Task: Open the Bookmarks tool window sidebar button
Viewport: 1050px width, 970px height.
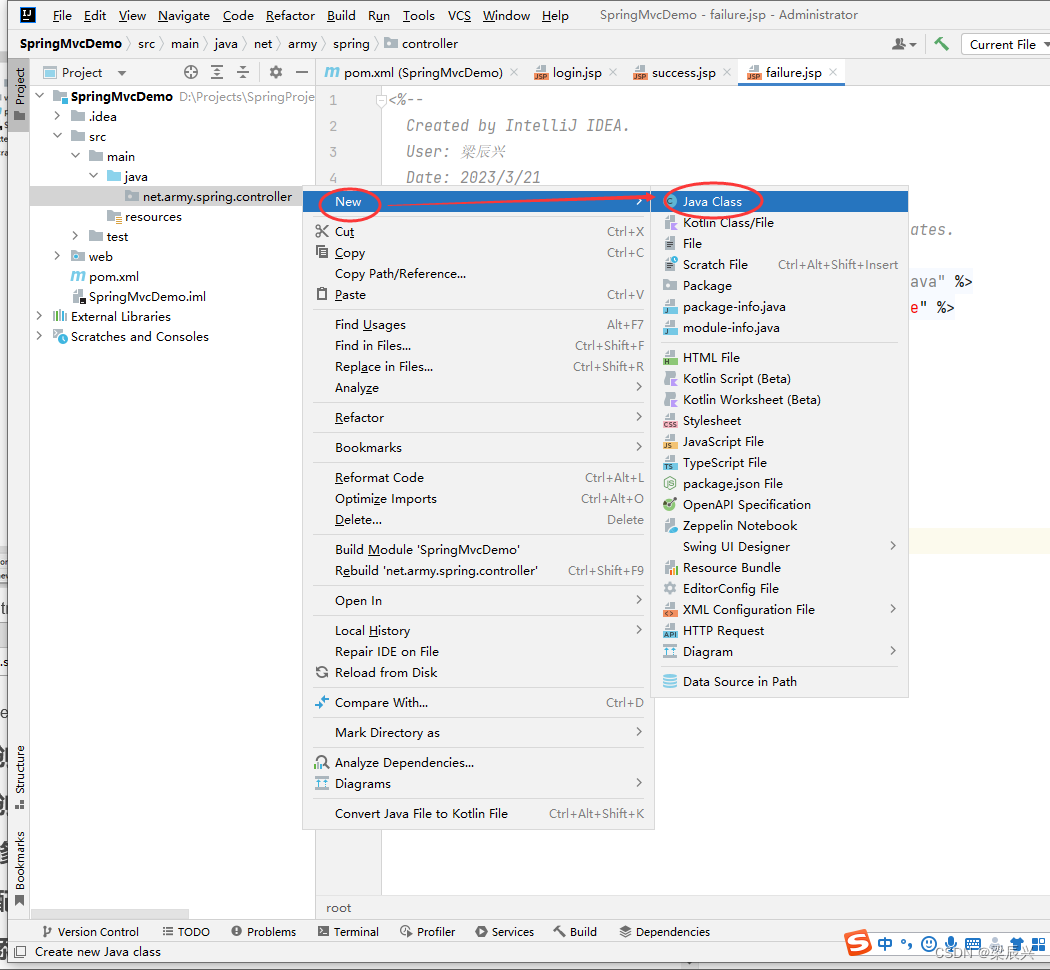Action: (x=19, y=868)
